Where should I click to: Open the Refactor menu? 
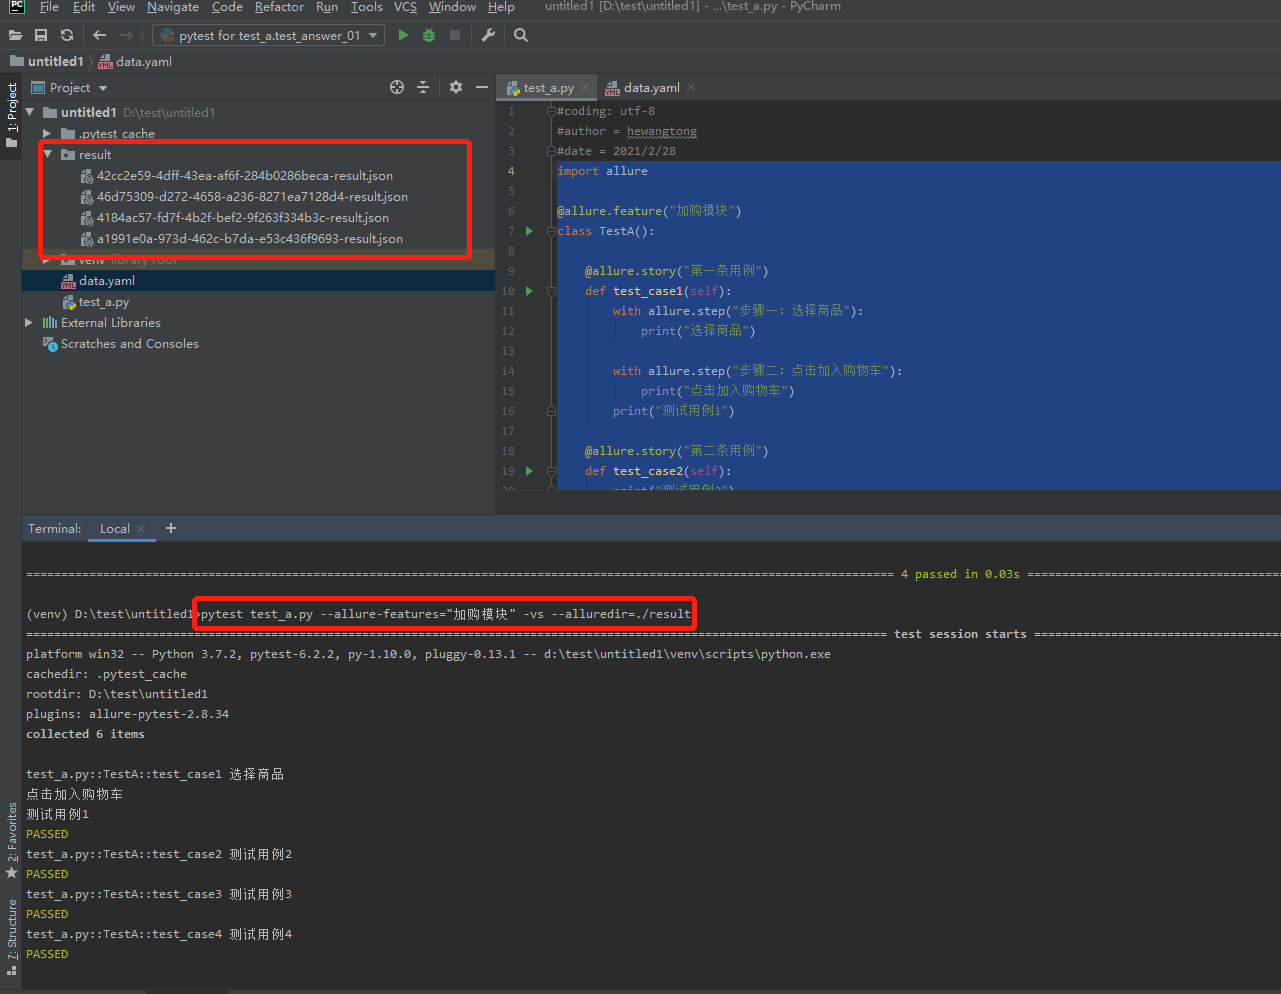point(279,7)
